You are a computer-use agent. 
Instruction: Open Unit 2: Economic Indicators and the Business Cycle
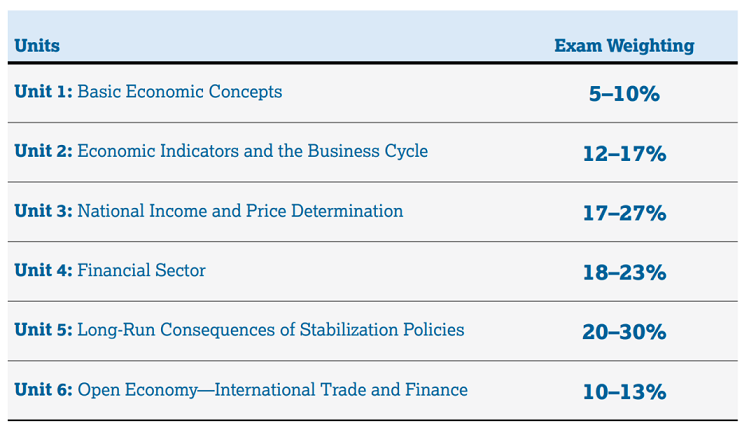(x=221, y=151)
